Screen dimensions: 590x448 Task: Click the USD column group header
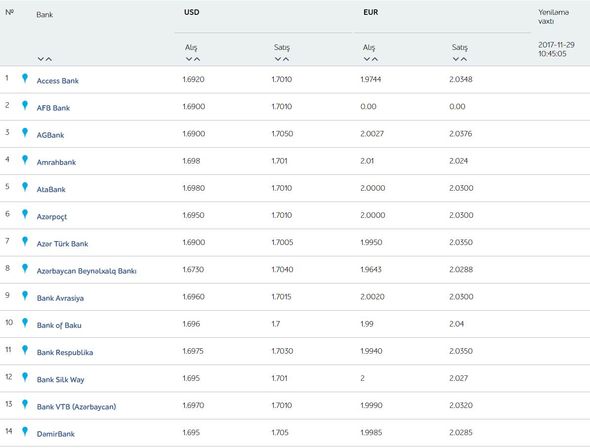pyautogui.click(x=192, y=12)
